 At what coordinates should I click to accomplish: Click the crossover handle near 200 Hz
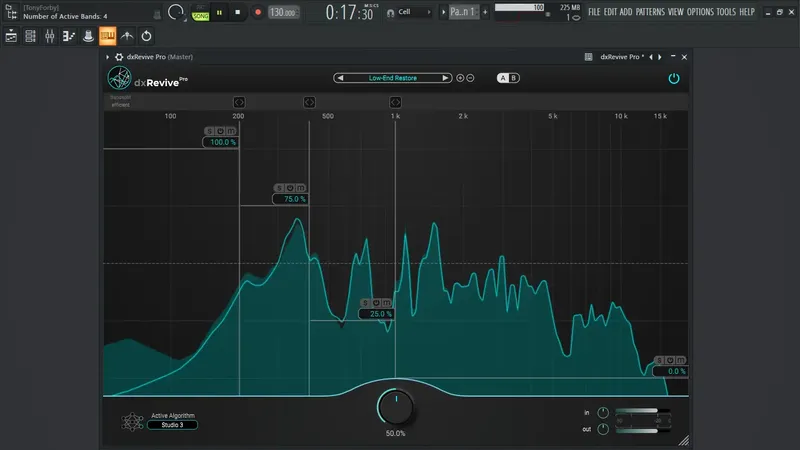[239, 103]
